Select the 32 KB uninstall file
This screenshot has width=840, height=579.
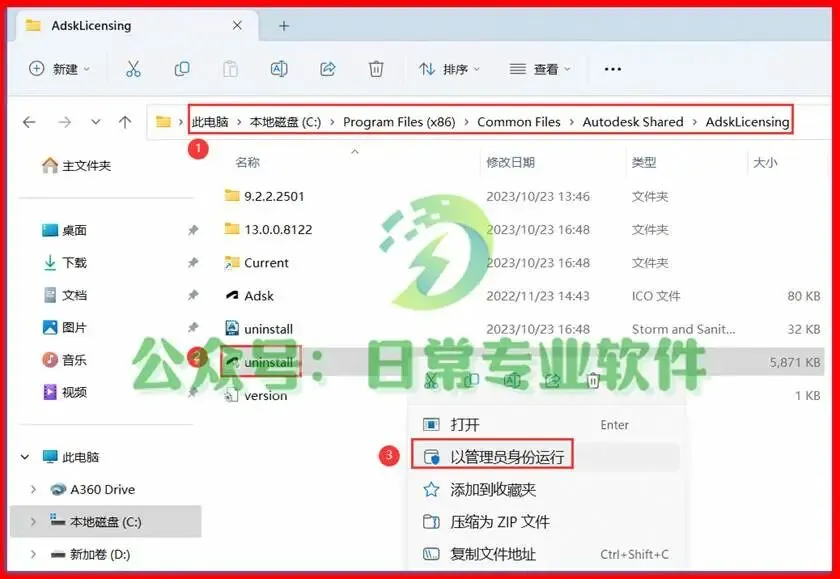(x=258, y=329)
